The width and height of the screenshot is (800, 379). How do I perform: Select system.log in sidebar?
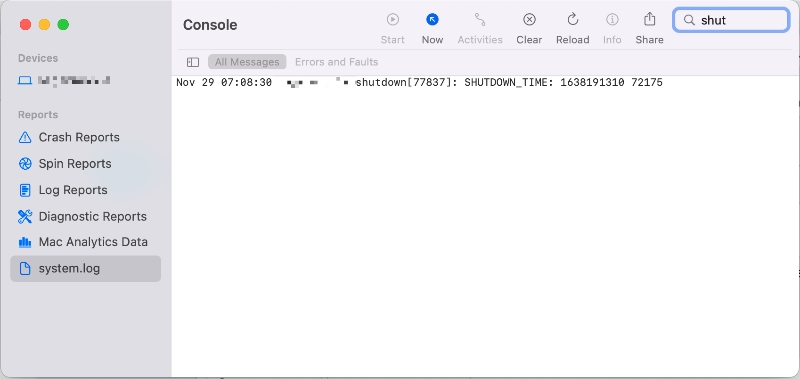coord(85,269)
